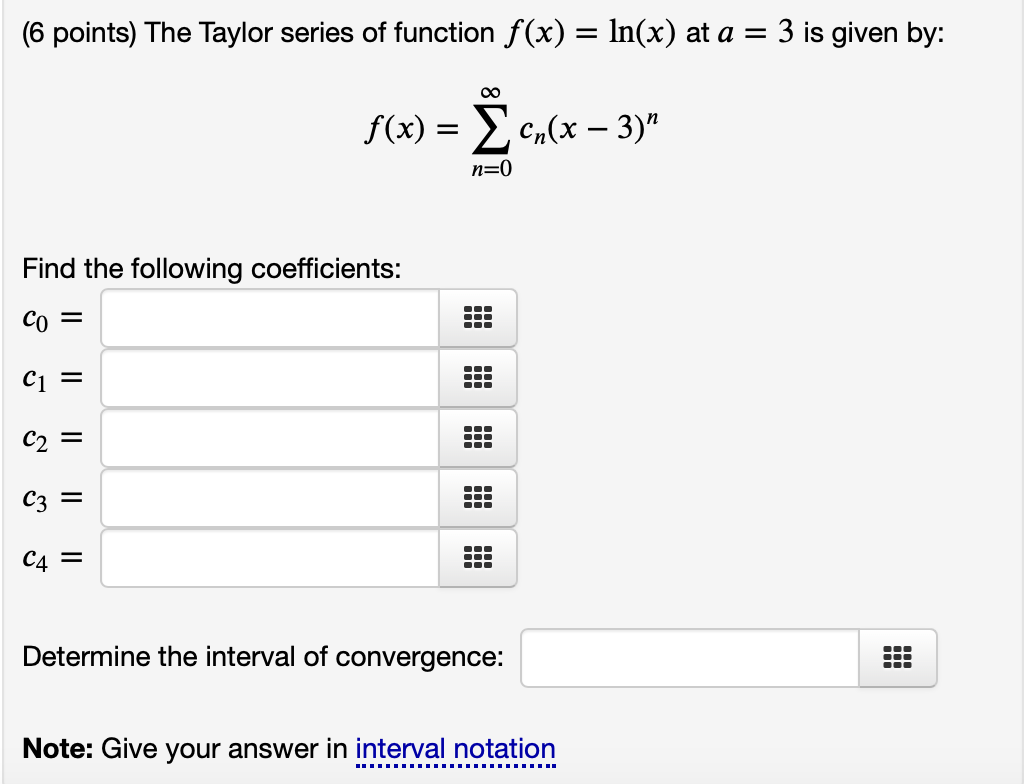Open the equation editor for c3
Viewport: 1024px width, 784px height.
point(478,498)
